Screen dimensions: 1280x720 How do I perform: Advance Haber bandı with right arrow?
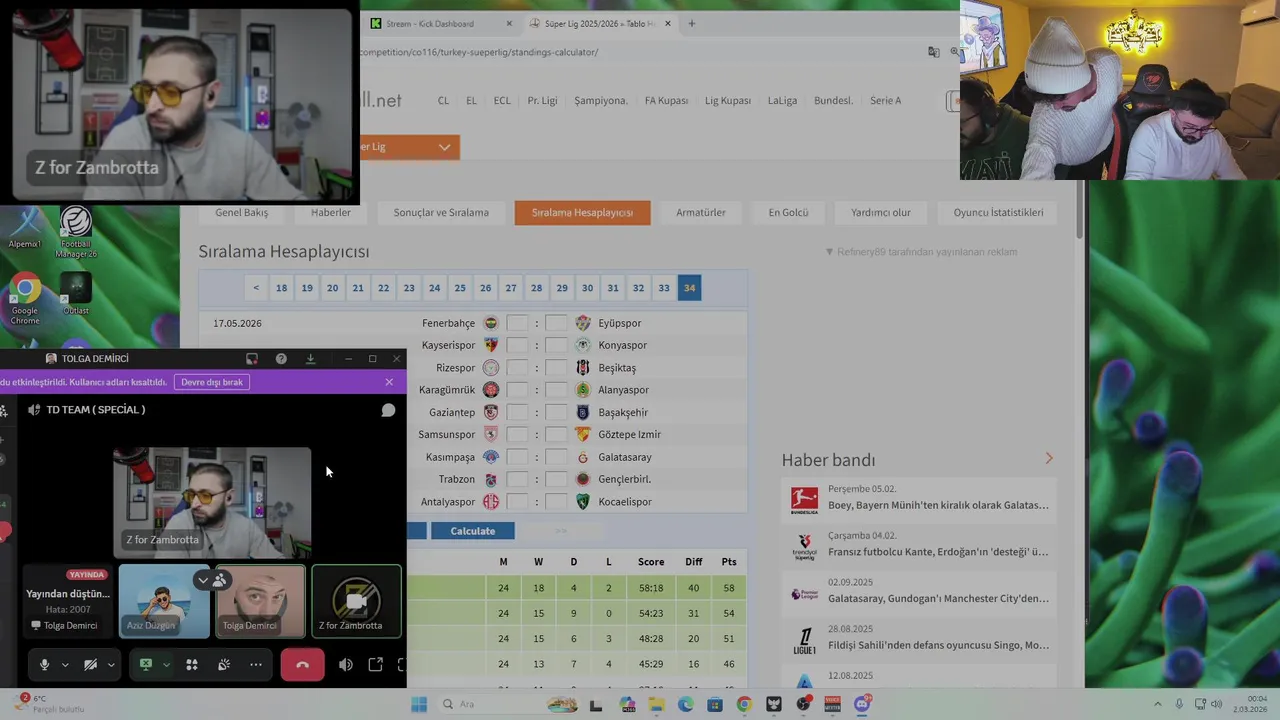[1049, 458]
